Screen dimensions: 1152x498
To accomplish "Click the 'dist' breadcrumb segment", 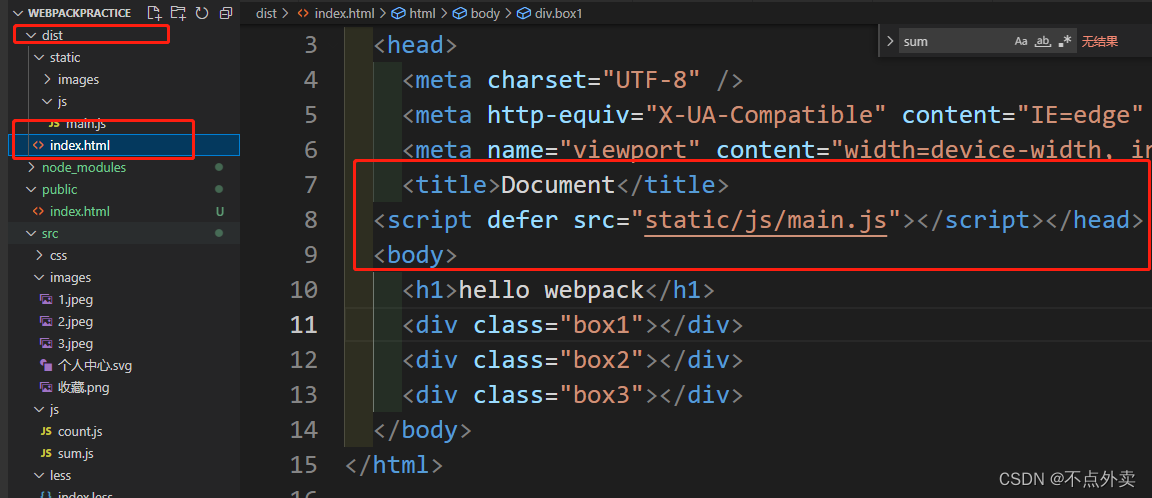I will [265, 13].
